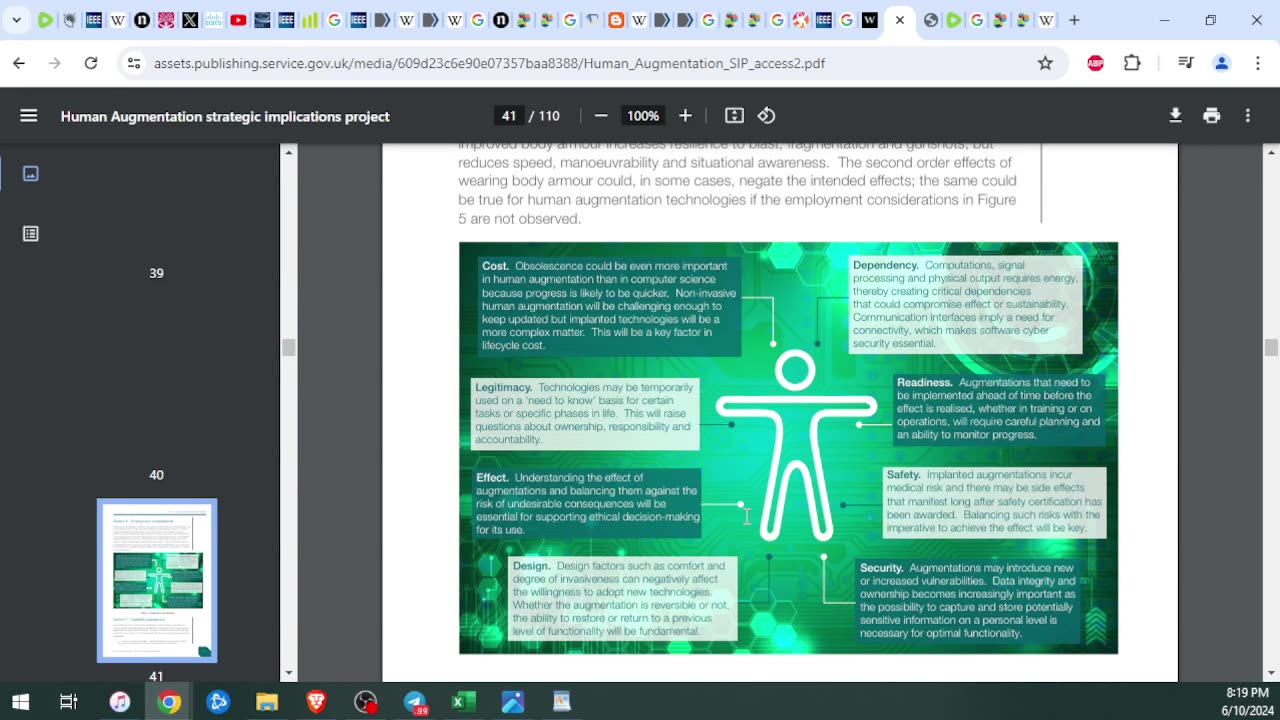Close the active PDF tab
Screen dimensions: 1280x720
899,20
